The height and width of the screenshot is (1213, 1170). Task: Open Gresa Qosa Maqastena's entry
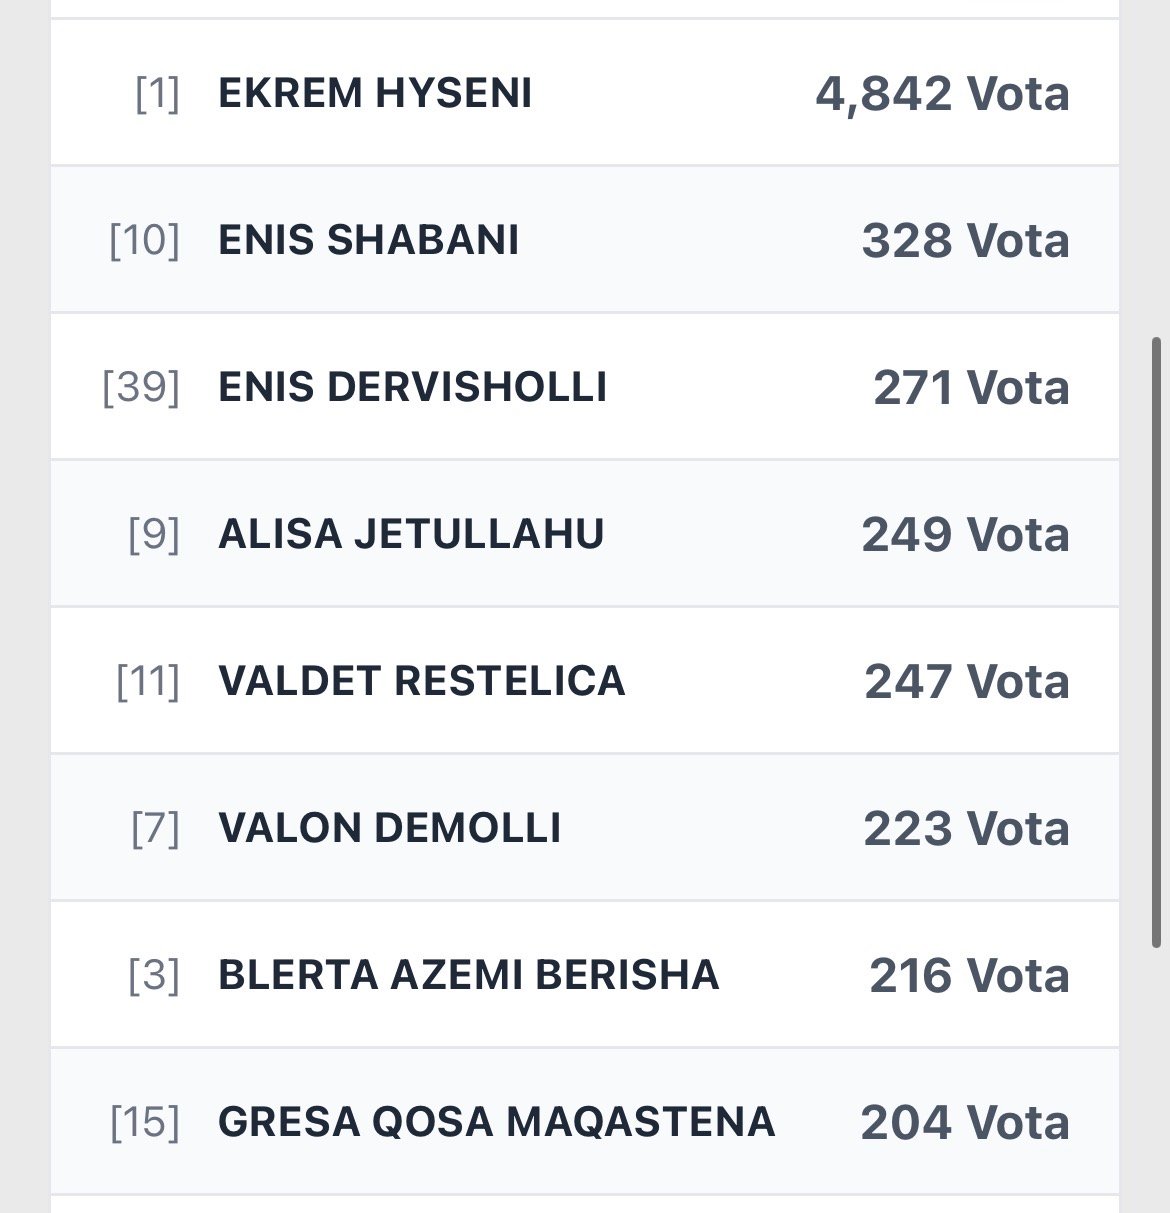pos(496,1122)
